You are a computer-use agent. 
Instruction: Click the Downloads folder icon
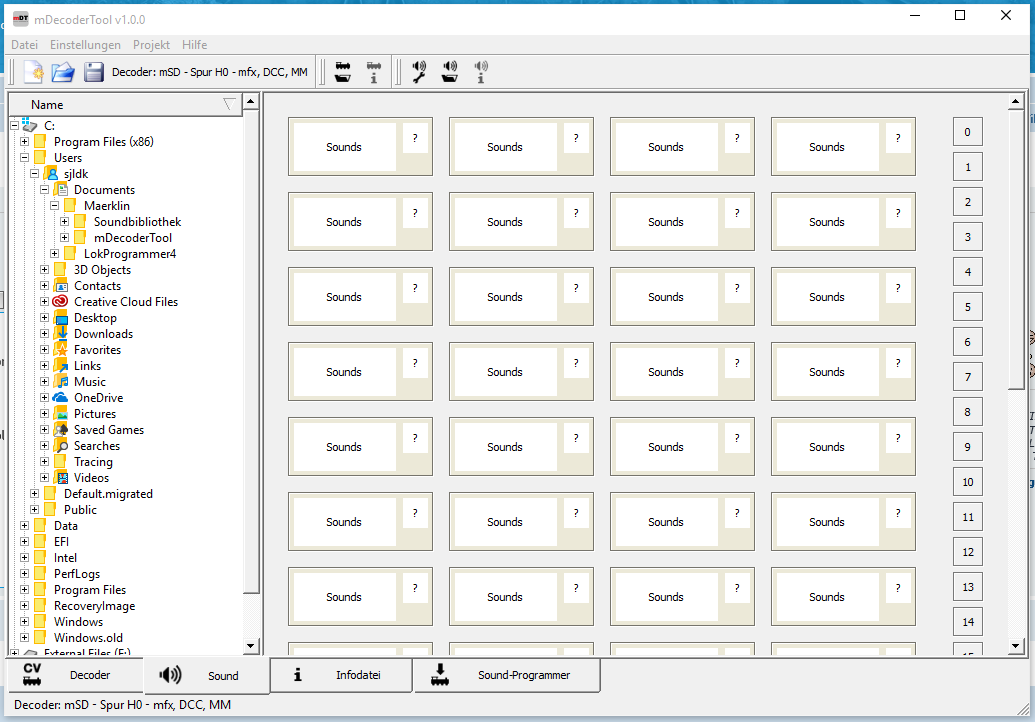click(x=61, y=333)
